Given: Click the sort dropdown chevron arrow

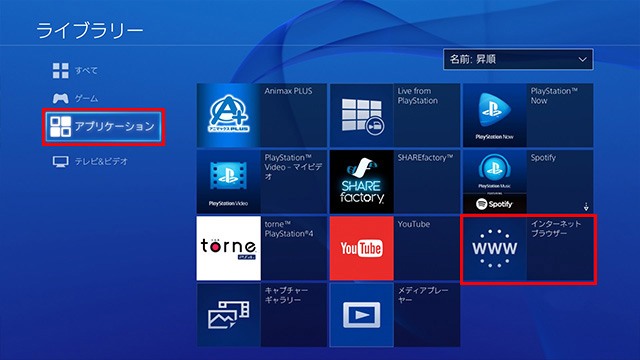Looking at the screenshot, I should [x=582, y=60].
